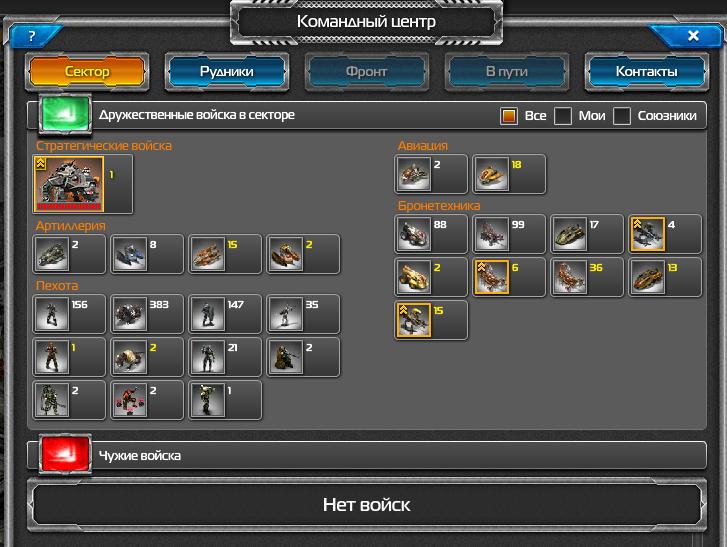Click the Авиация heading
Image resolution: width=727 pixels, height=547 pixels.
[423, 146]
